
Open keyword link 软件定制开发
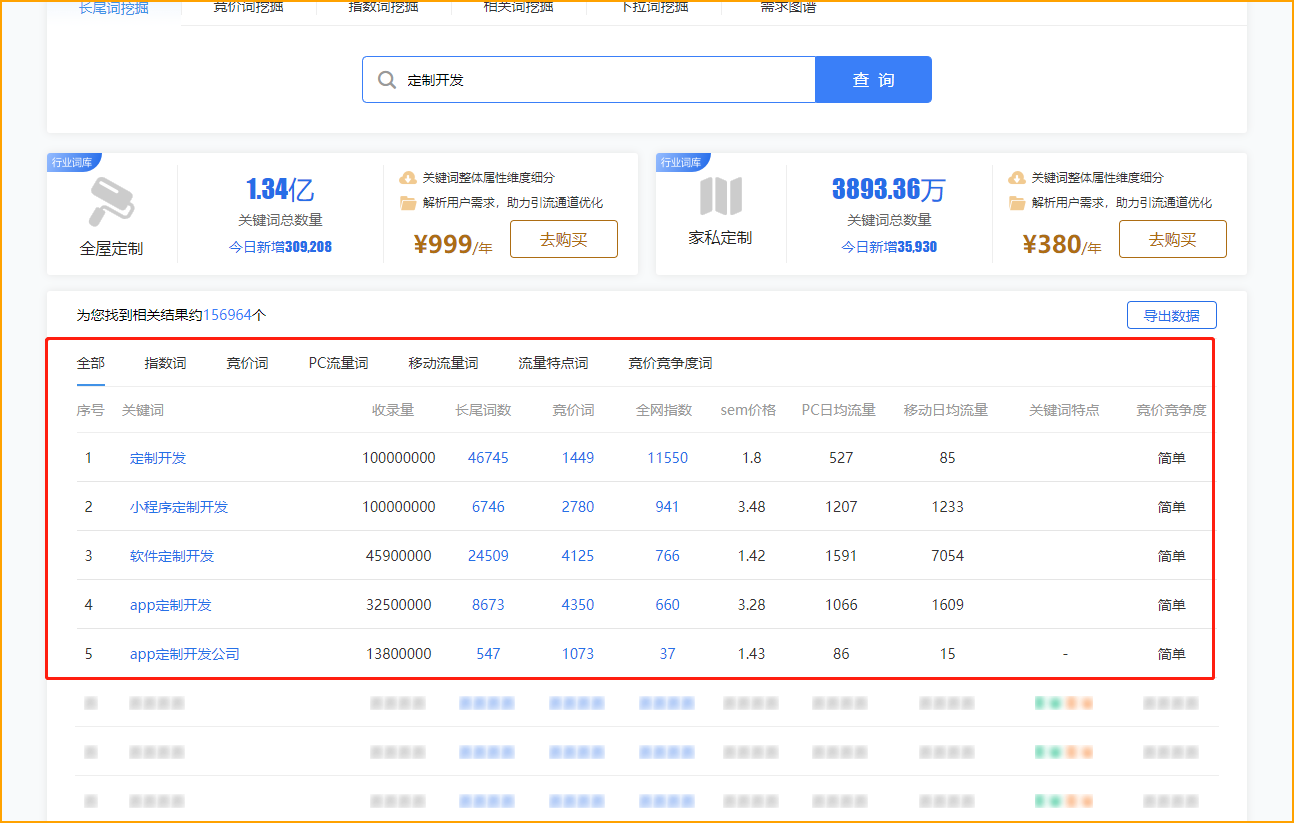[172, 556]
